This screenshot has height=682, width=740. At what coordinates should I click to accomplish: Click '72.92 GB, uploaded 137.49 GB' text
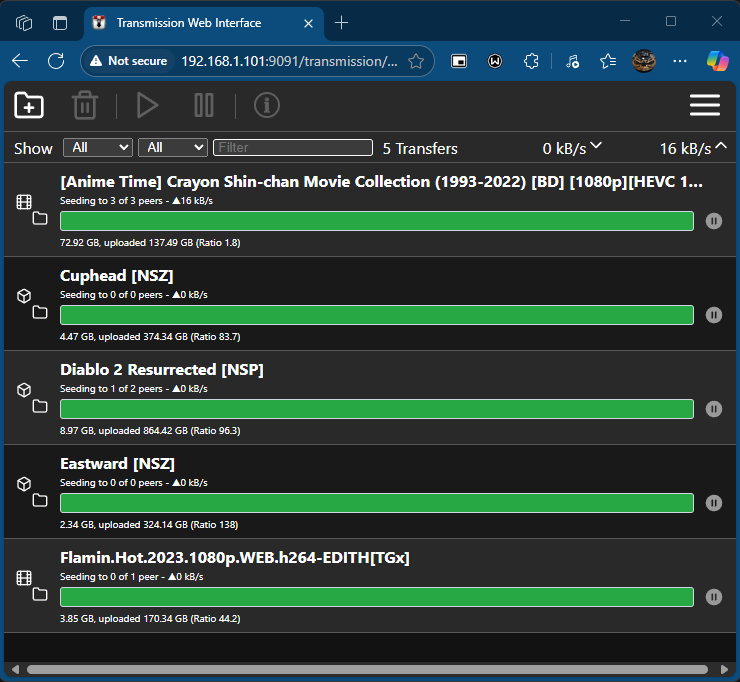(x=126, y=243)
